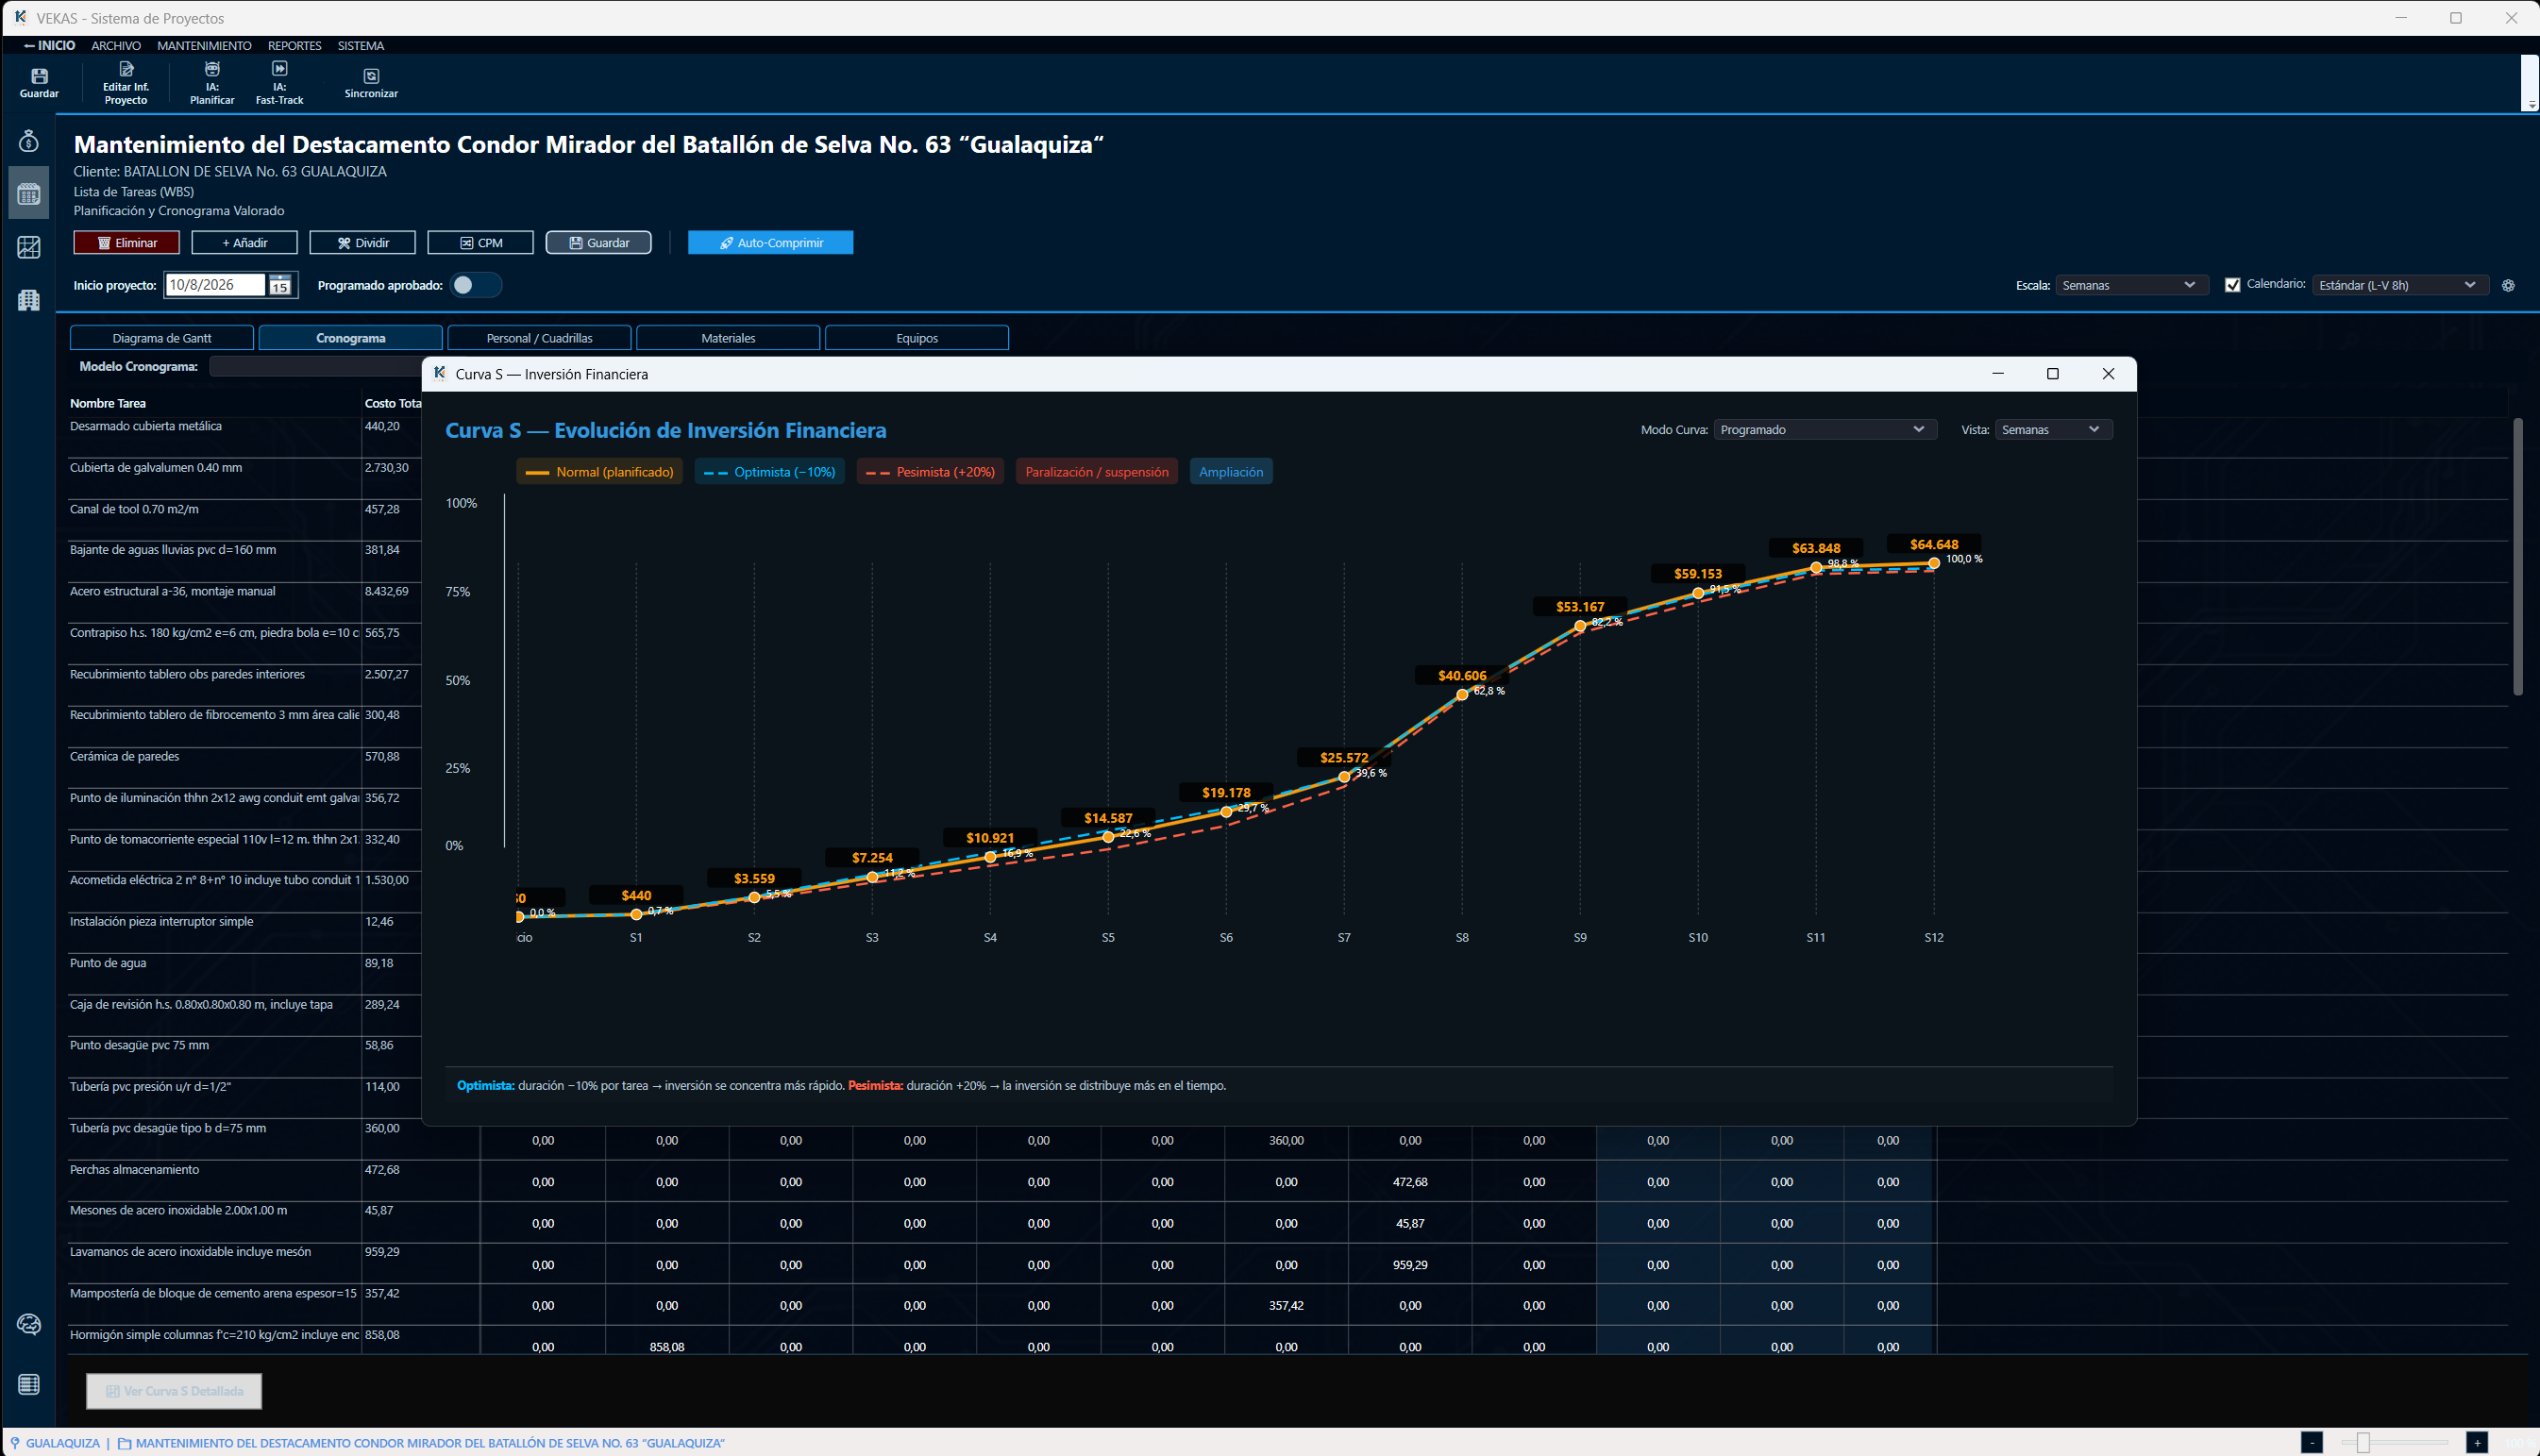Toggle the Programado aprobado switch

[x=475, y=286]
